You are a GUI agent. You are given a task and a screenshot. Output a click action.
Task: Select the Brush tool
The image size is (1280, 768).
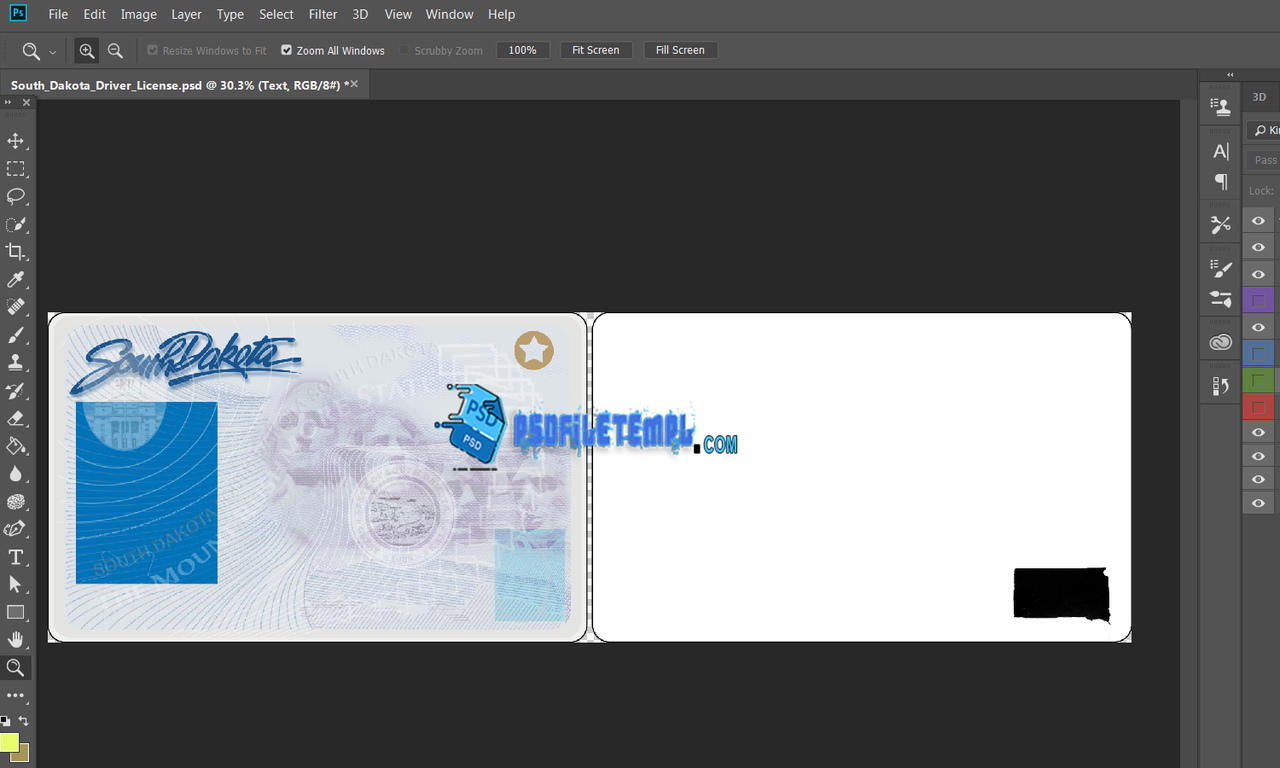point(16,335)
